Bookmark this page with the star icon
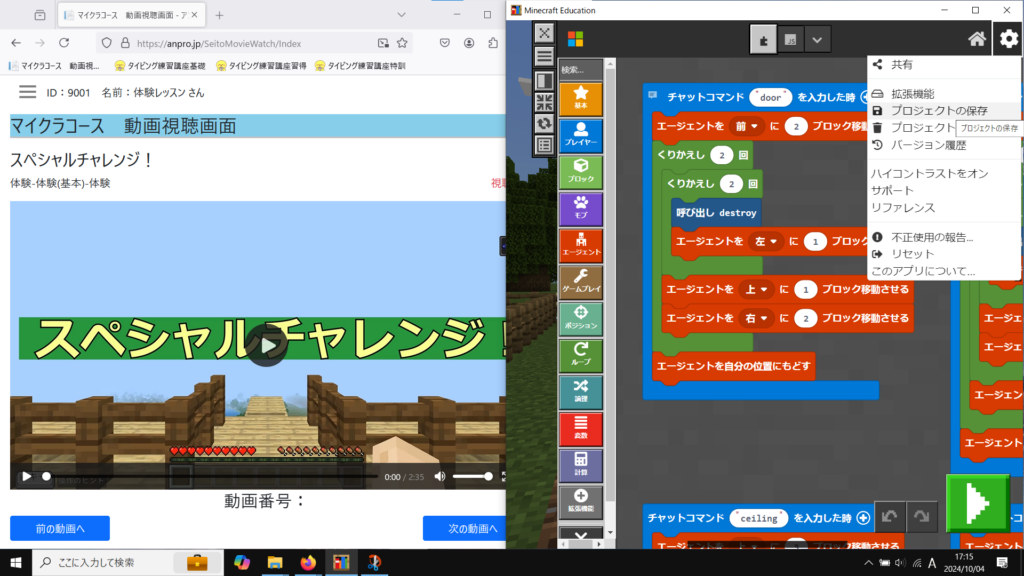Viewport: 1024px width, 576px height. [402, 43]
